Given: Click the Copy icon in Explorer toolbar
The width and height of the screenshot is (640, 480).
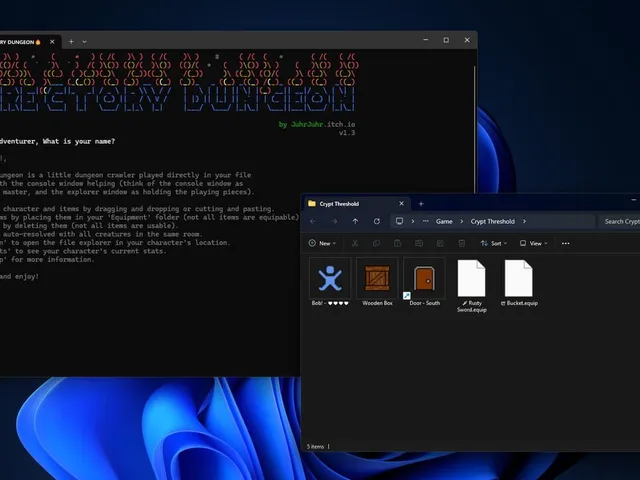Looking at the screenshot, I should 376,243.
